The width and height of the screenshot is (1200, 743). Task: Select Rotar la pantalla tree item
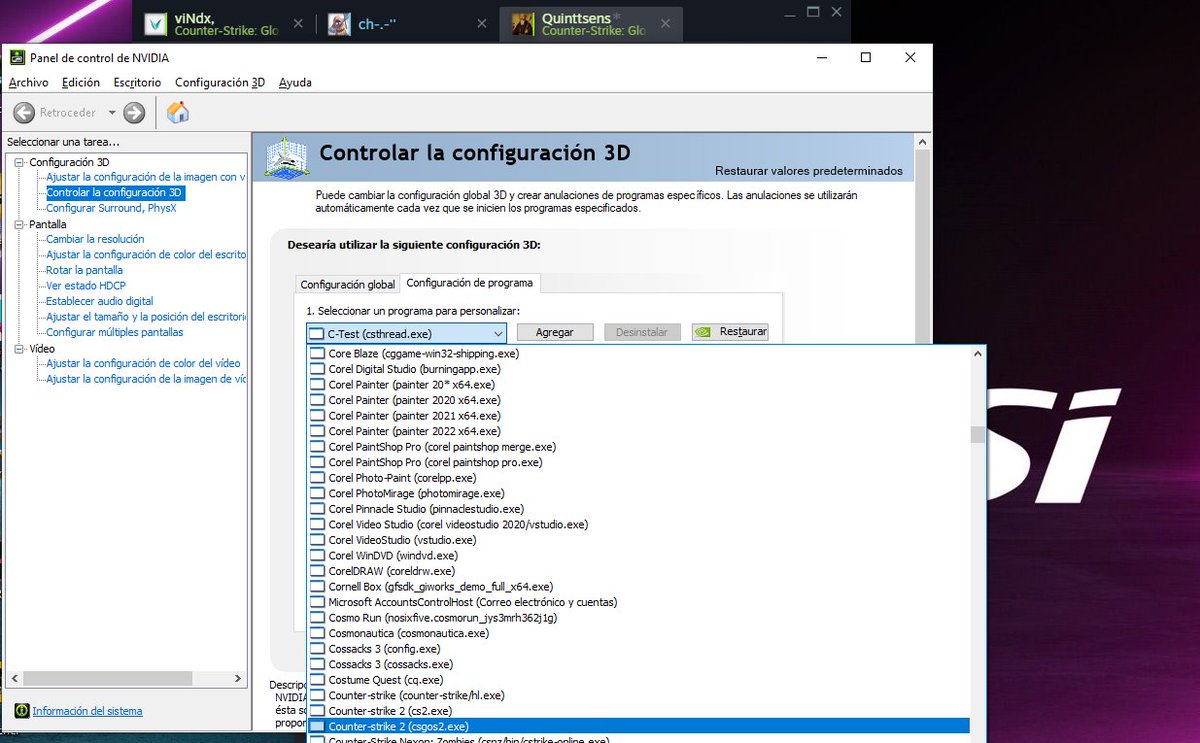(x=85, y=270)
